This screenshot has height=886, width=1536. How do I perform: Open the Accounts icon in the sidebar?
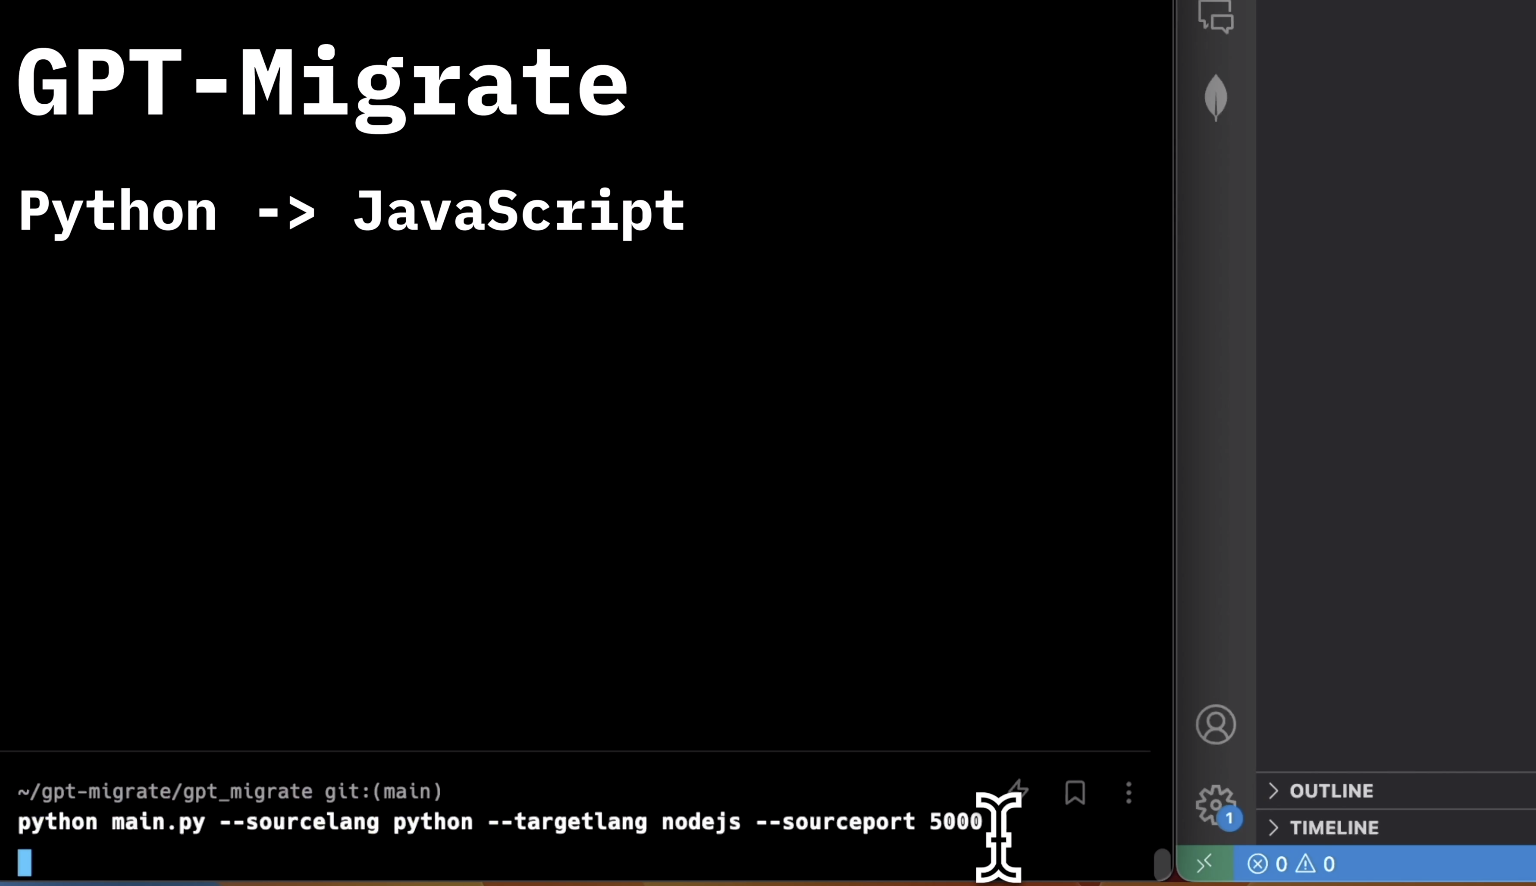(x=1215, y=724)
